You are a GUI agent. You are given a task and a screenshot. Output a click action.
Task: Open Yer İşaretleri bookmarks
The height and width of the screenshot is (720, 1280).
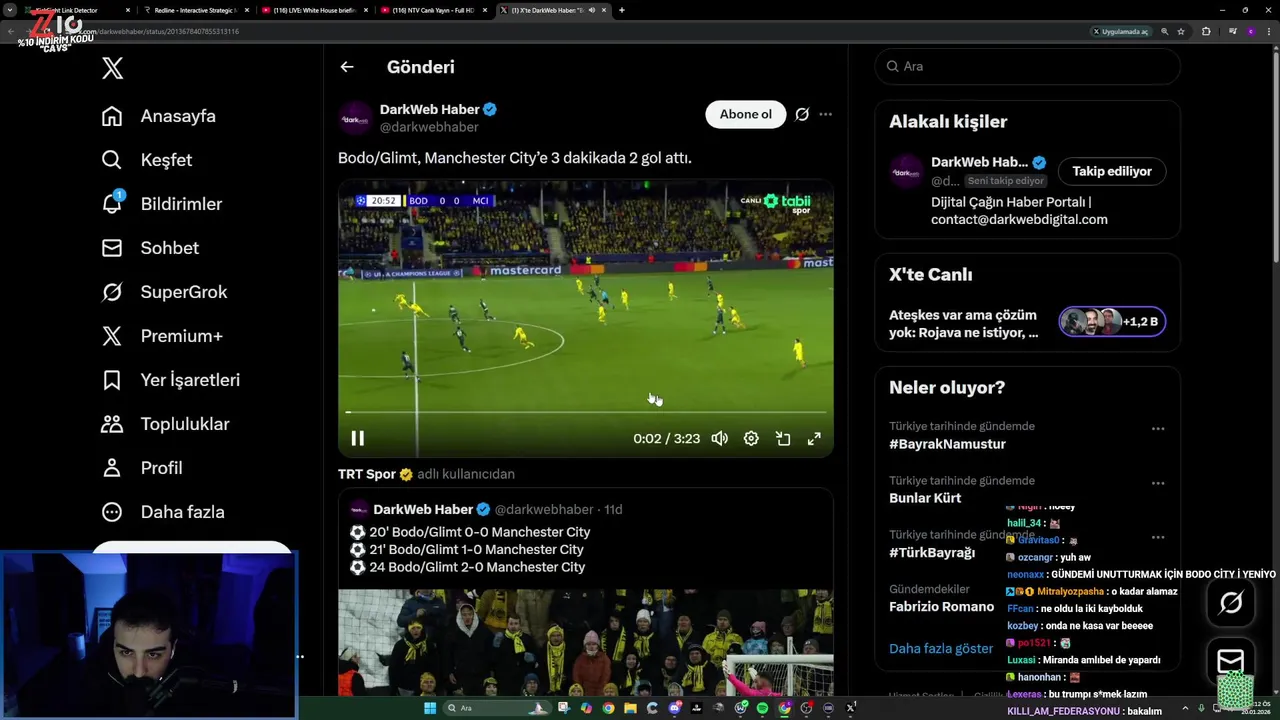[170, 380]
